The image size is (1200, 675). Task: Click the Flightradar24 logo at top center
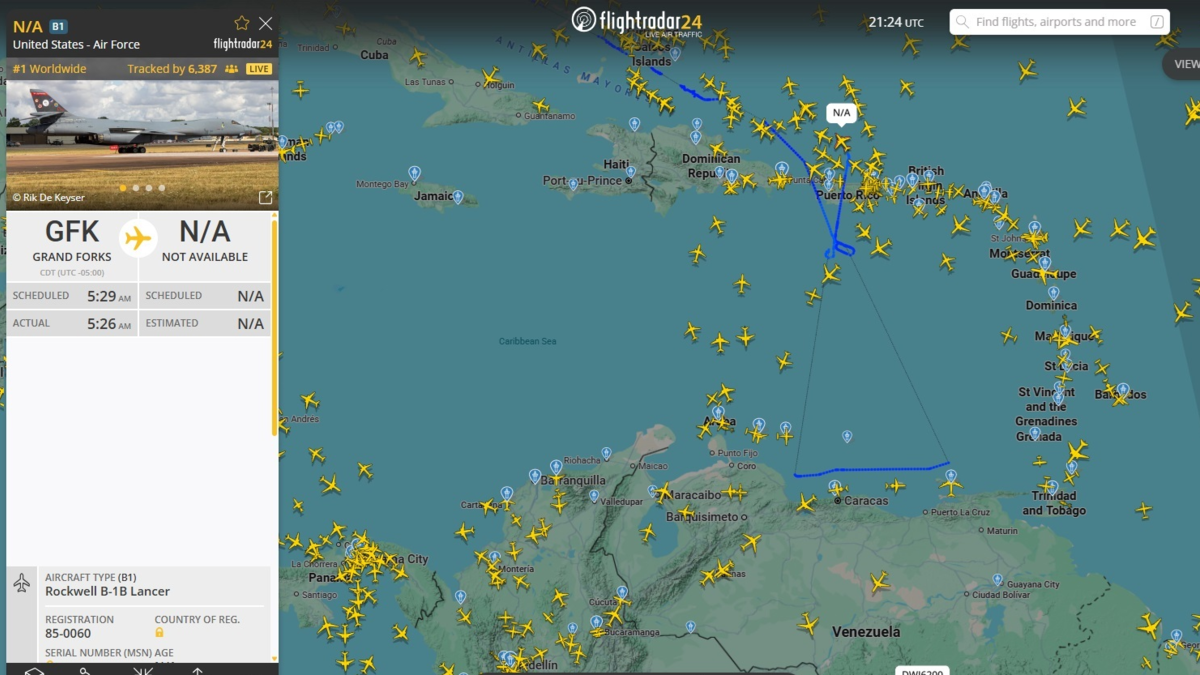pos(638,21)
